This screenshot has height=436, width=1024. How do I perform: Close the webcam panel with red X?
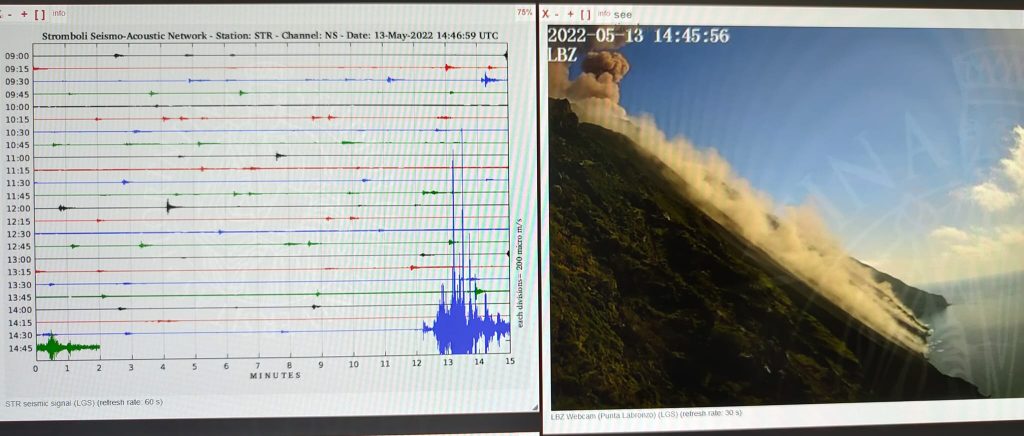[546, 14]
